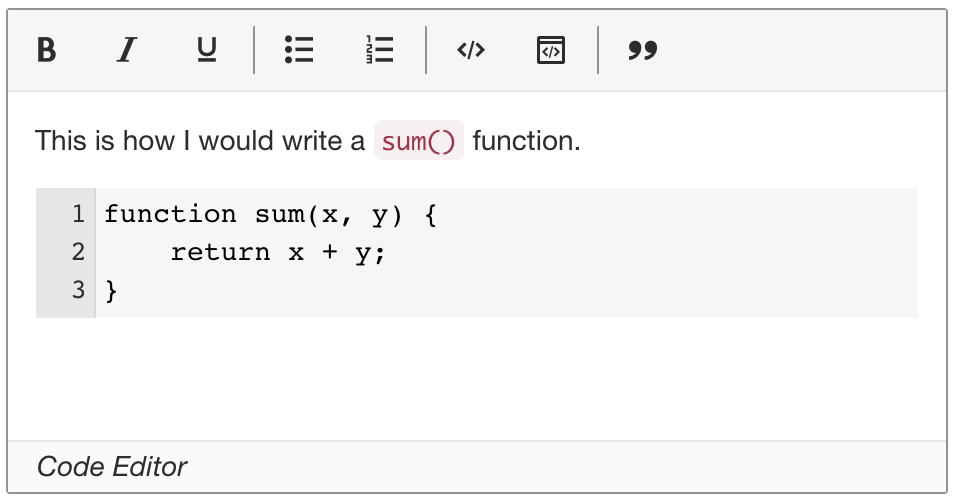Viewport: 956px width, 502px height.
Task: Click the closing brace on line 3
Action: 111,291
